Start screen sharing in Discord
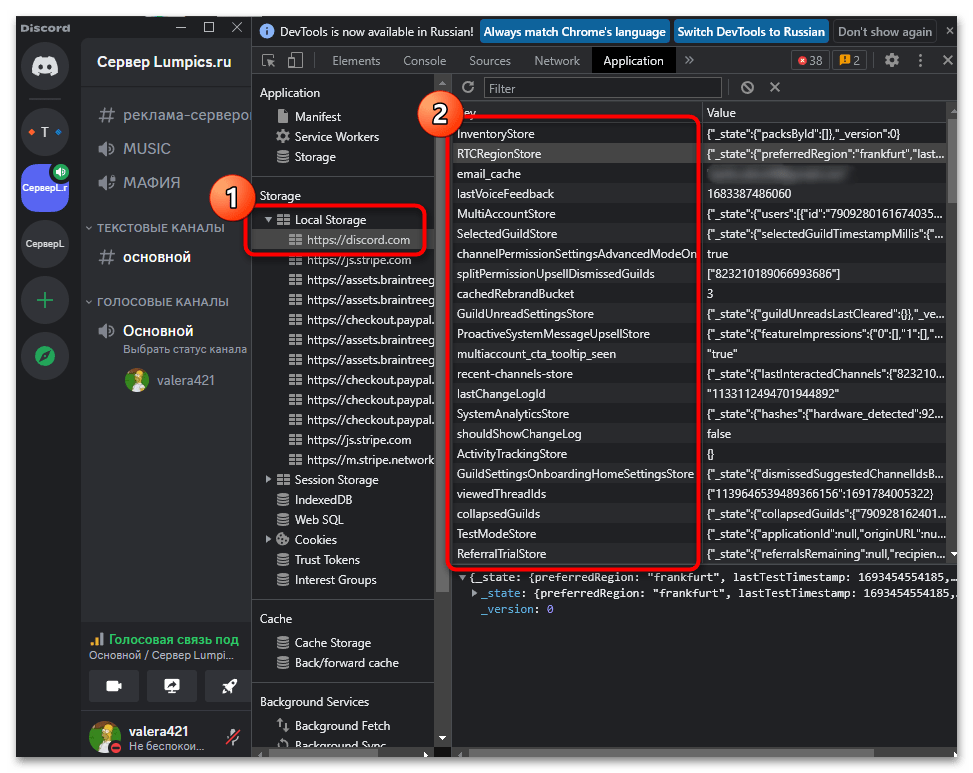Screen dimensions: 973x773 click(x=170, y=686)
